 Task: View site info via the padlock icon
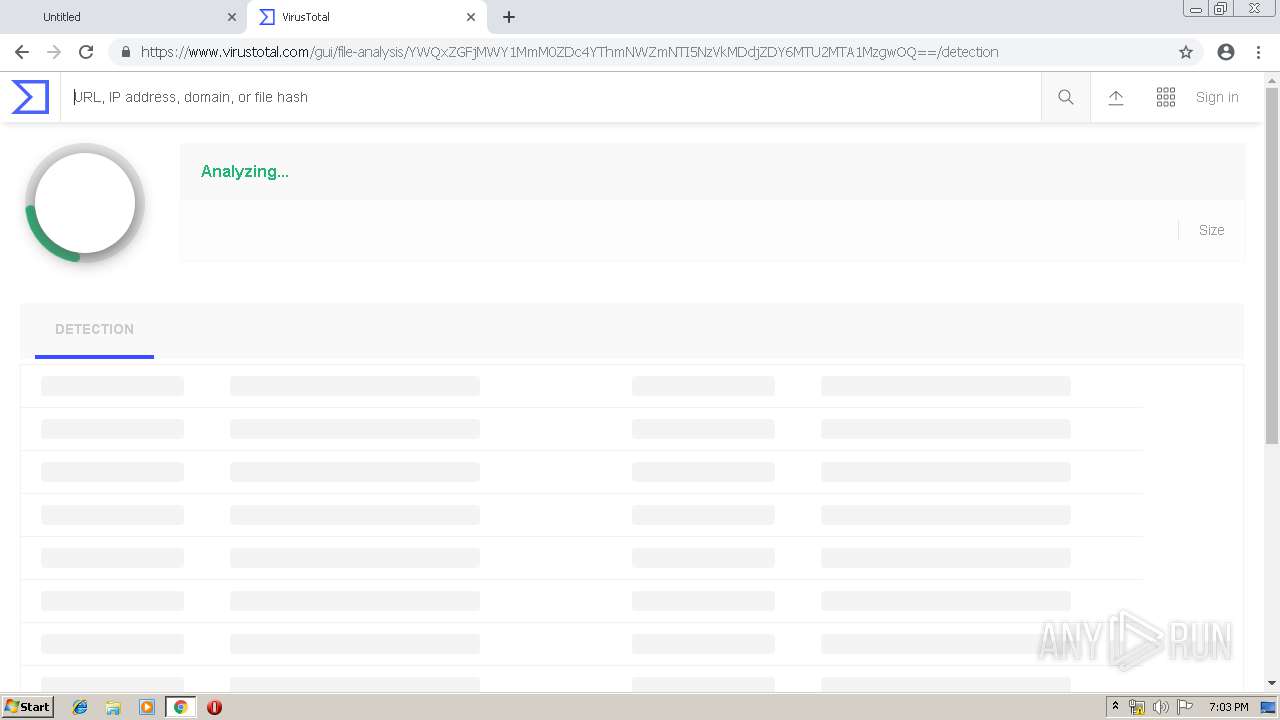[125, 52]
